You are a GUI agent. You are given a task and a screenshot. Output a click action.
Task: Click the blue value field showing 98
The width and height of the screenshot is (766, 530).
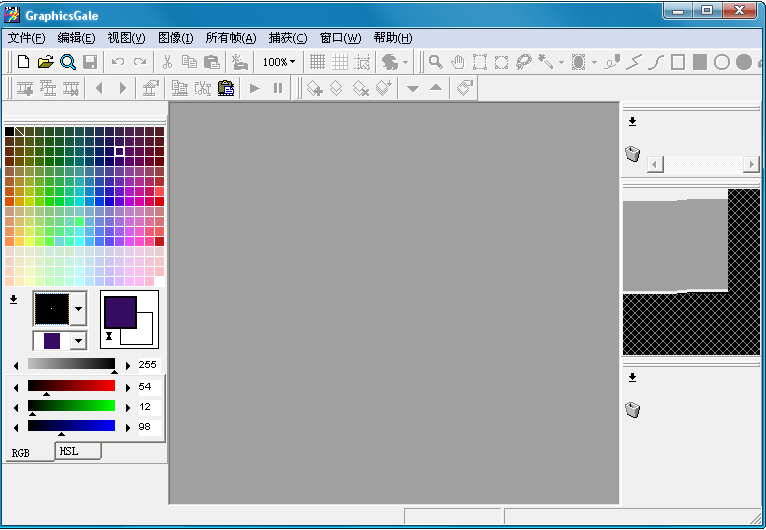pyautogui.click(x=149, y=426)
